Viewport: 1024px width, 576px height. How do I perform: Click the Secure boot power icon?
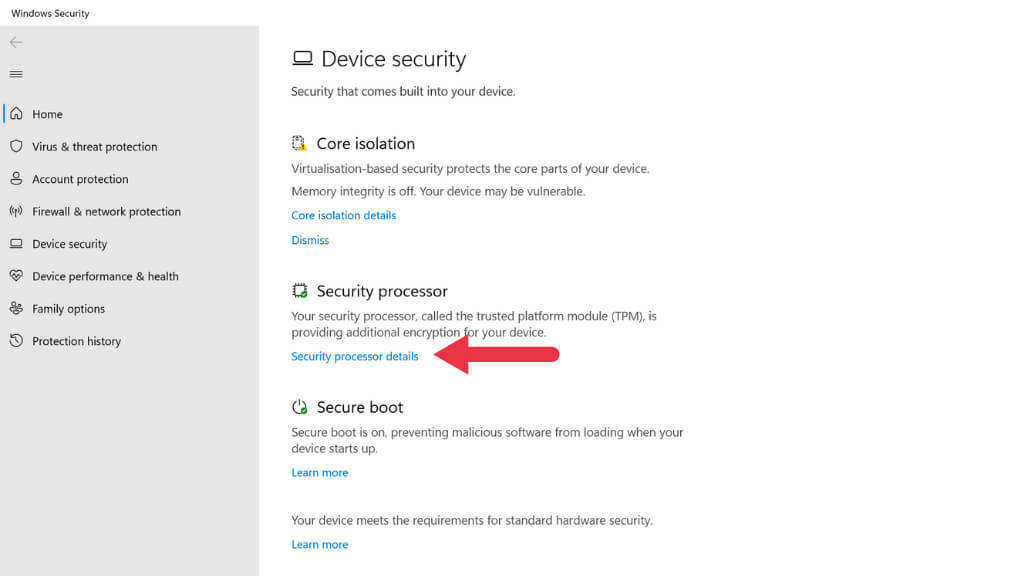tap(299, 407)
